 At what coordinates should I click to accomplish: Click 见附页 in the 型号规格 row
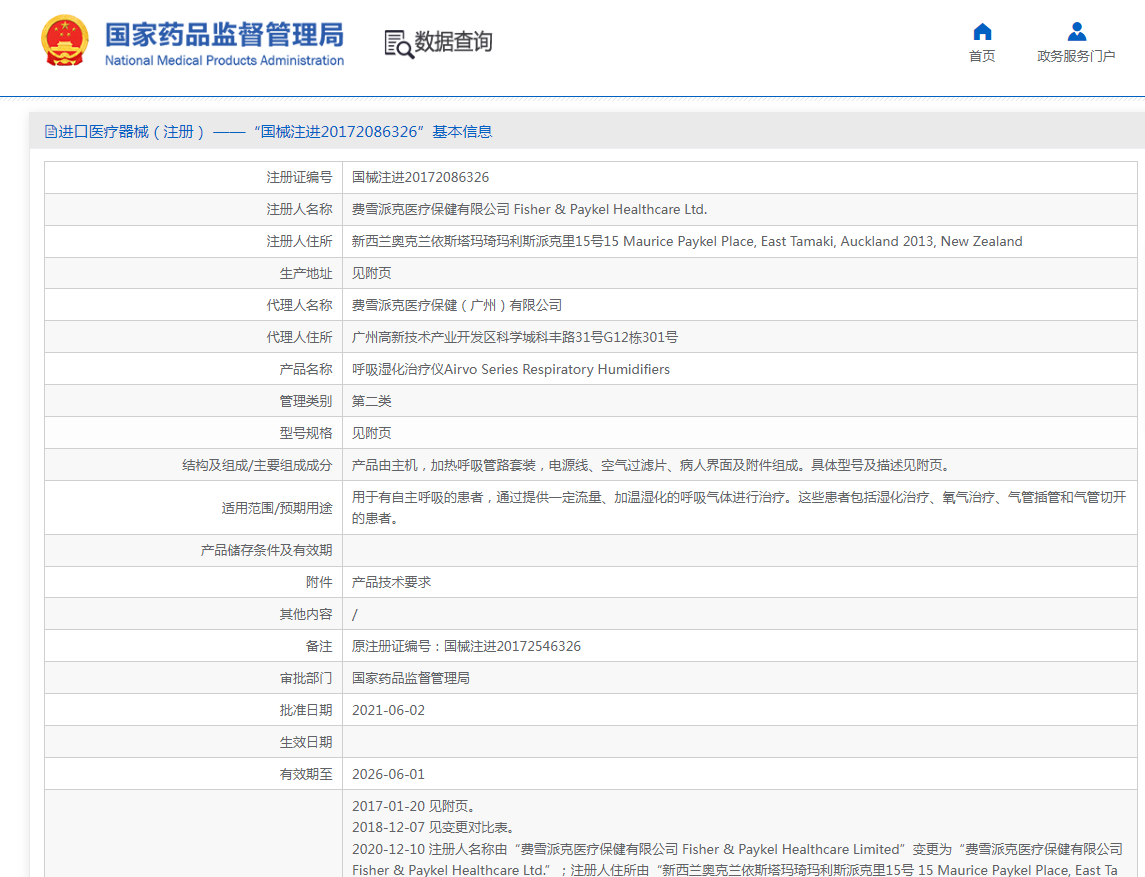click(x=371, y=433)
